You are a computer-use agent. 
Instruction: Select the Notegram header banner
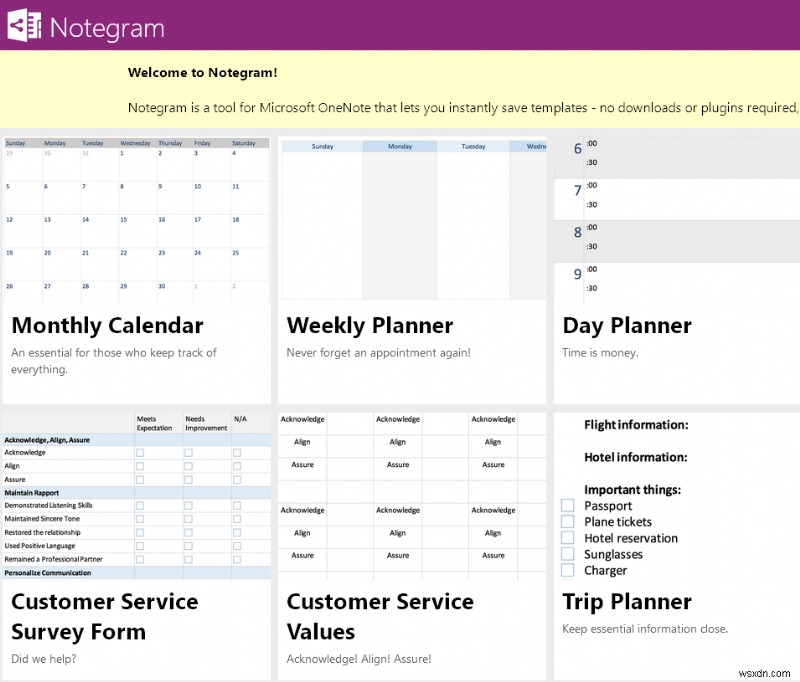(x=400, y=24)
